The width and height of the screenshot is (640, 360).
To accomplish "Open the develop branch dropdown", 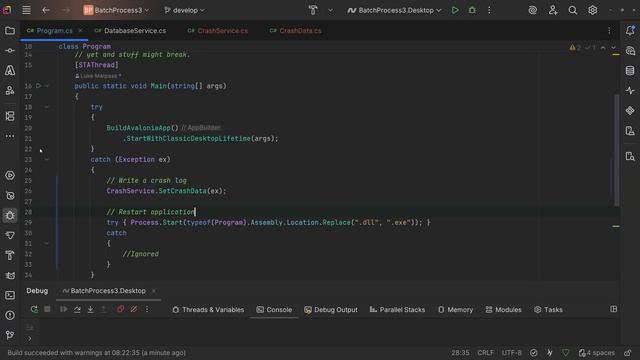I will (184, 10).
